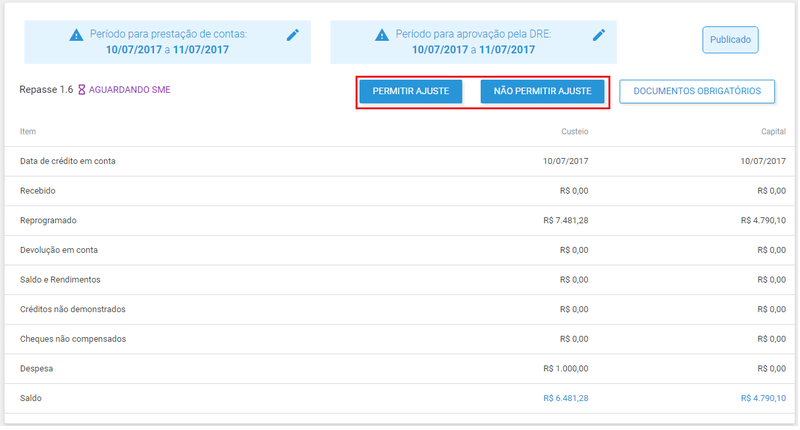Open the Saldo Custeio link R$ 6.481,28

pyautogui.click(x=566, y=398)
